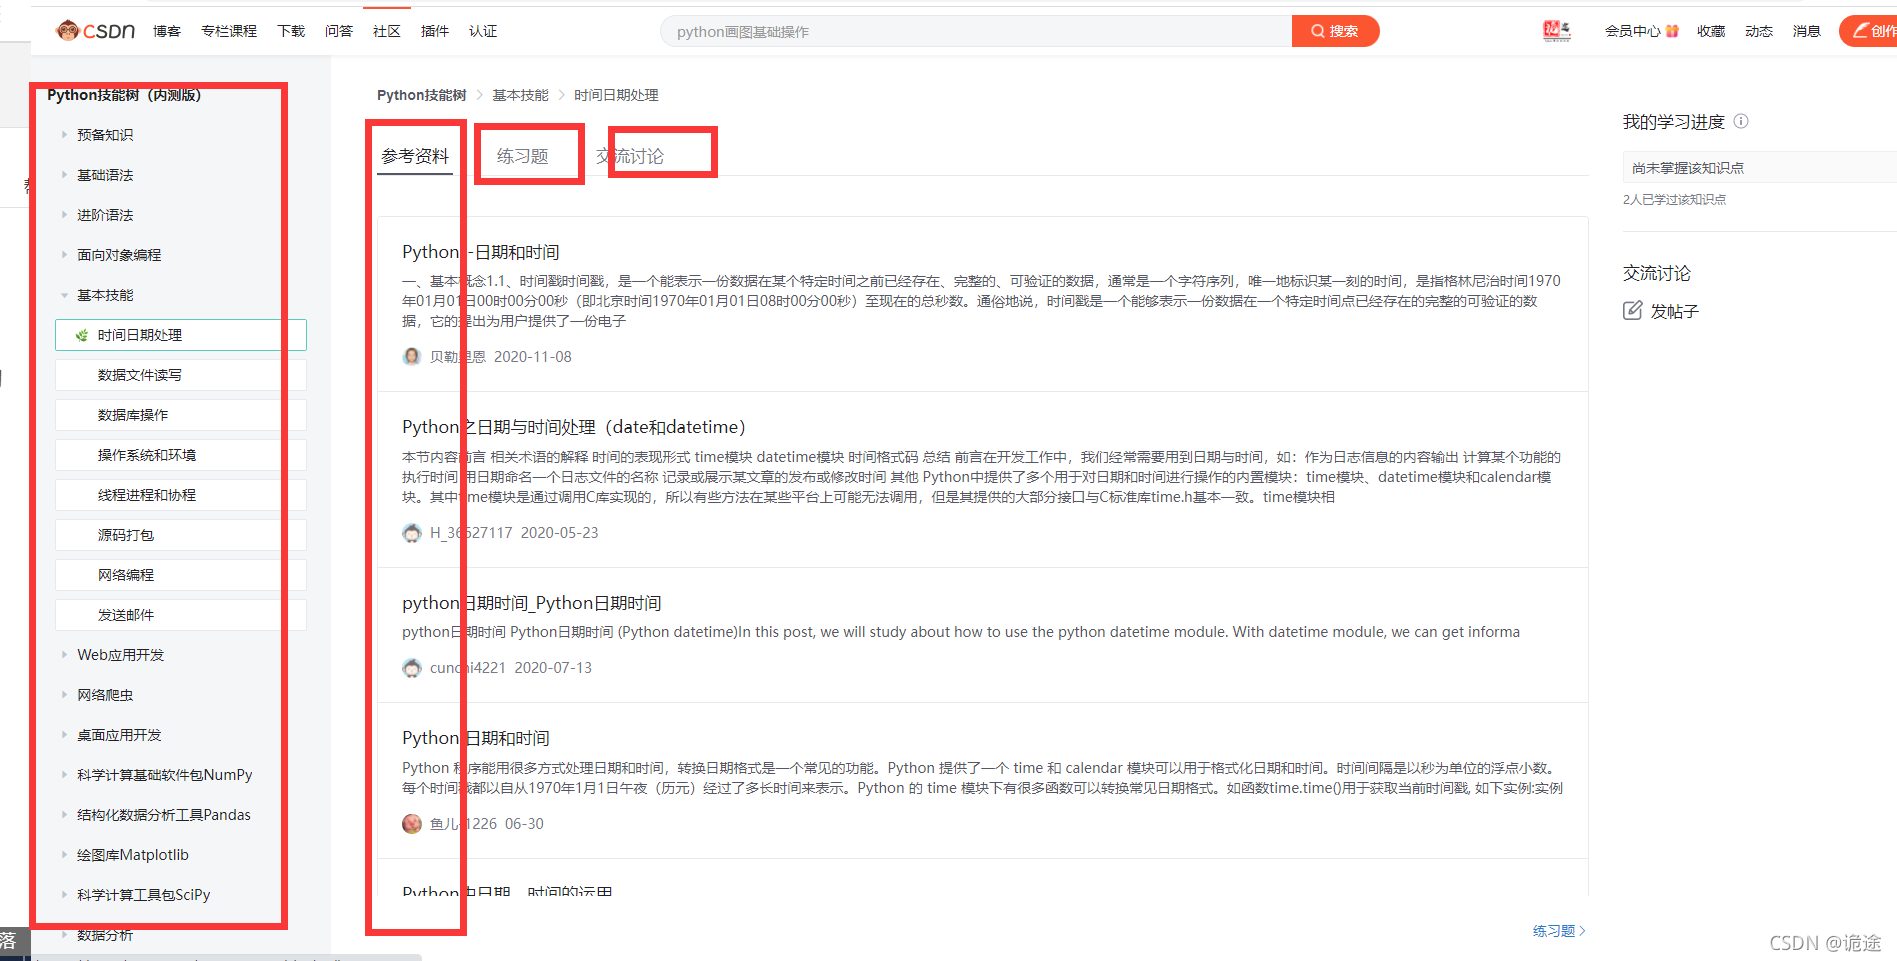
Task: Open 结构化数据分析工具Pandas tree item
Action: pyautogui.click(x=164, y=815)
